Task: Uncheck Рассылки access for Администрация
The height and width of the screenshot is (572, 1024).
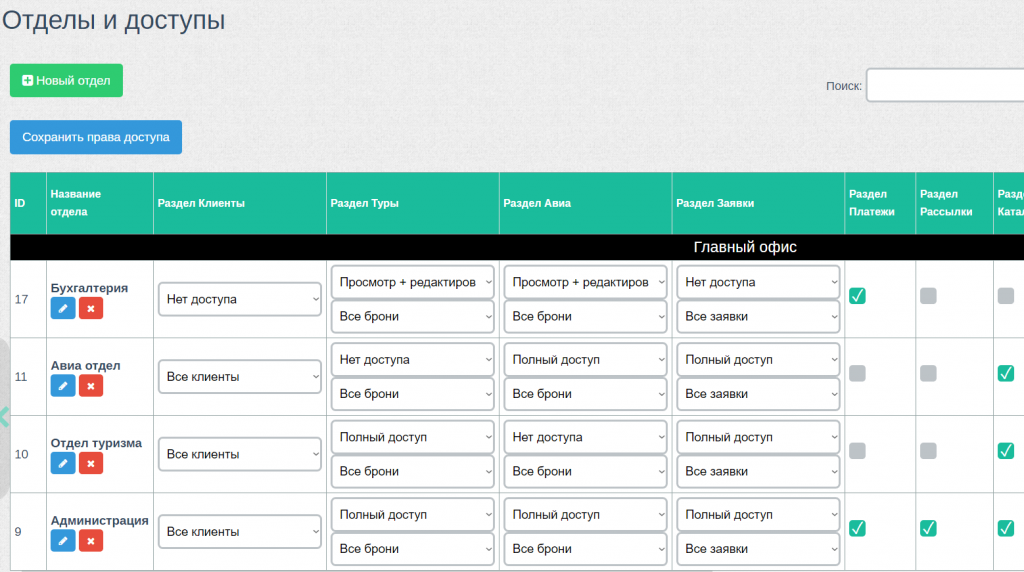Action: (x=928, y=528)
